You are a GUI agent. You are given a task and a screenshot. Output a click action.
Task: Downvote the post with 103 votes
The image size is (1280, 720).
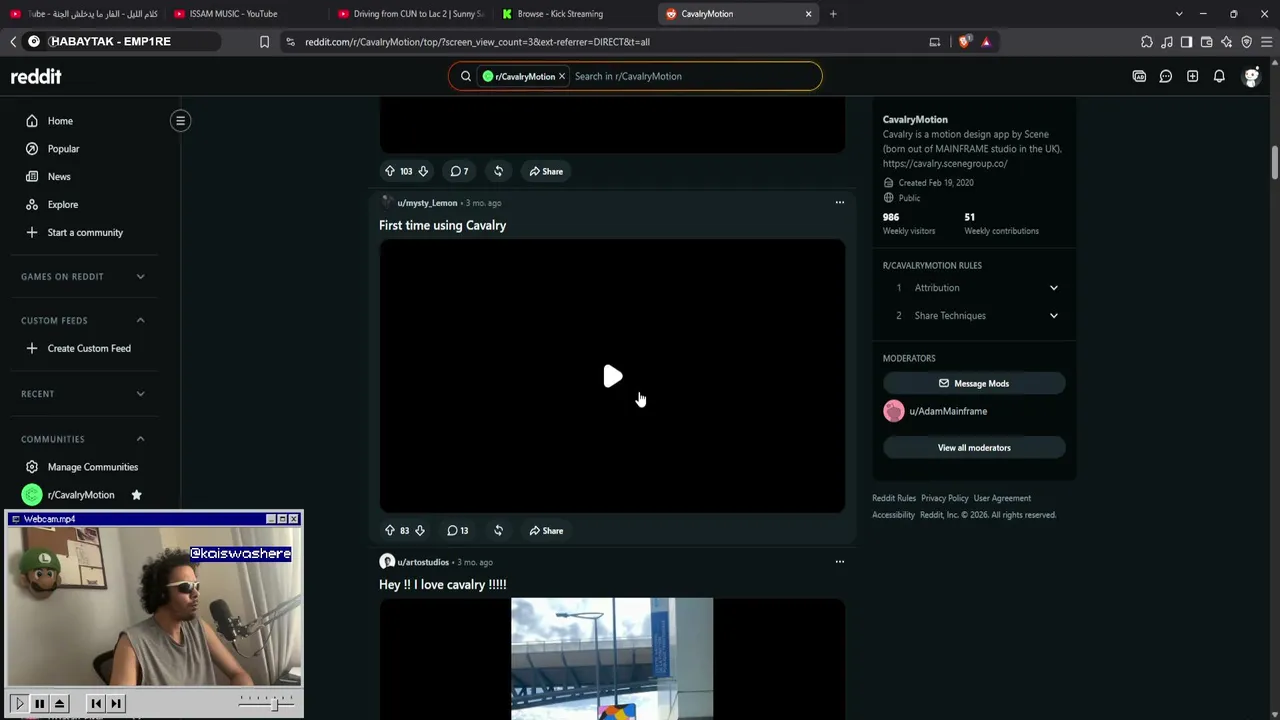pos(423,171)
